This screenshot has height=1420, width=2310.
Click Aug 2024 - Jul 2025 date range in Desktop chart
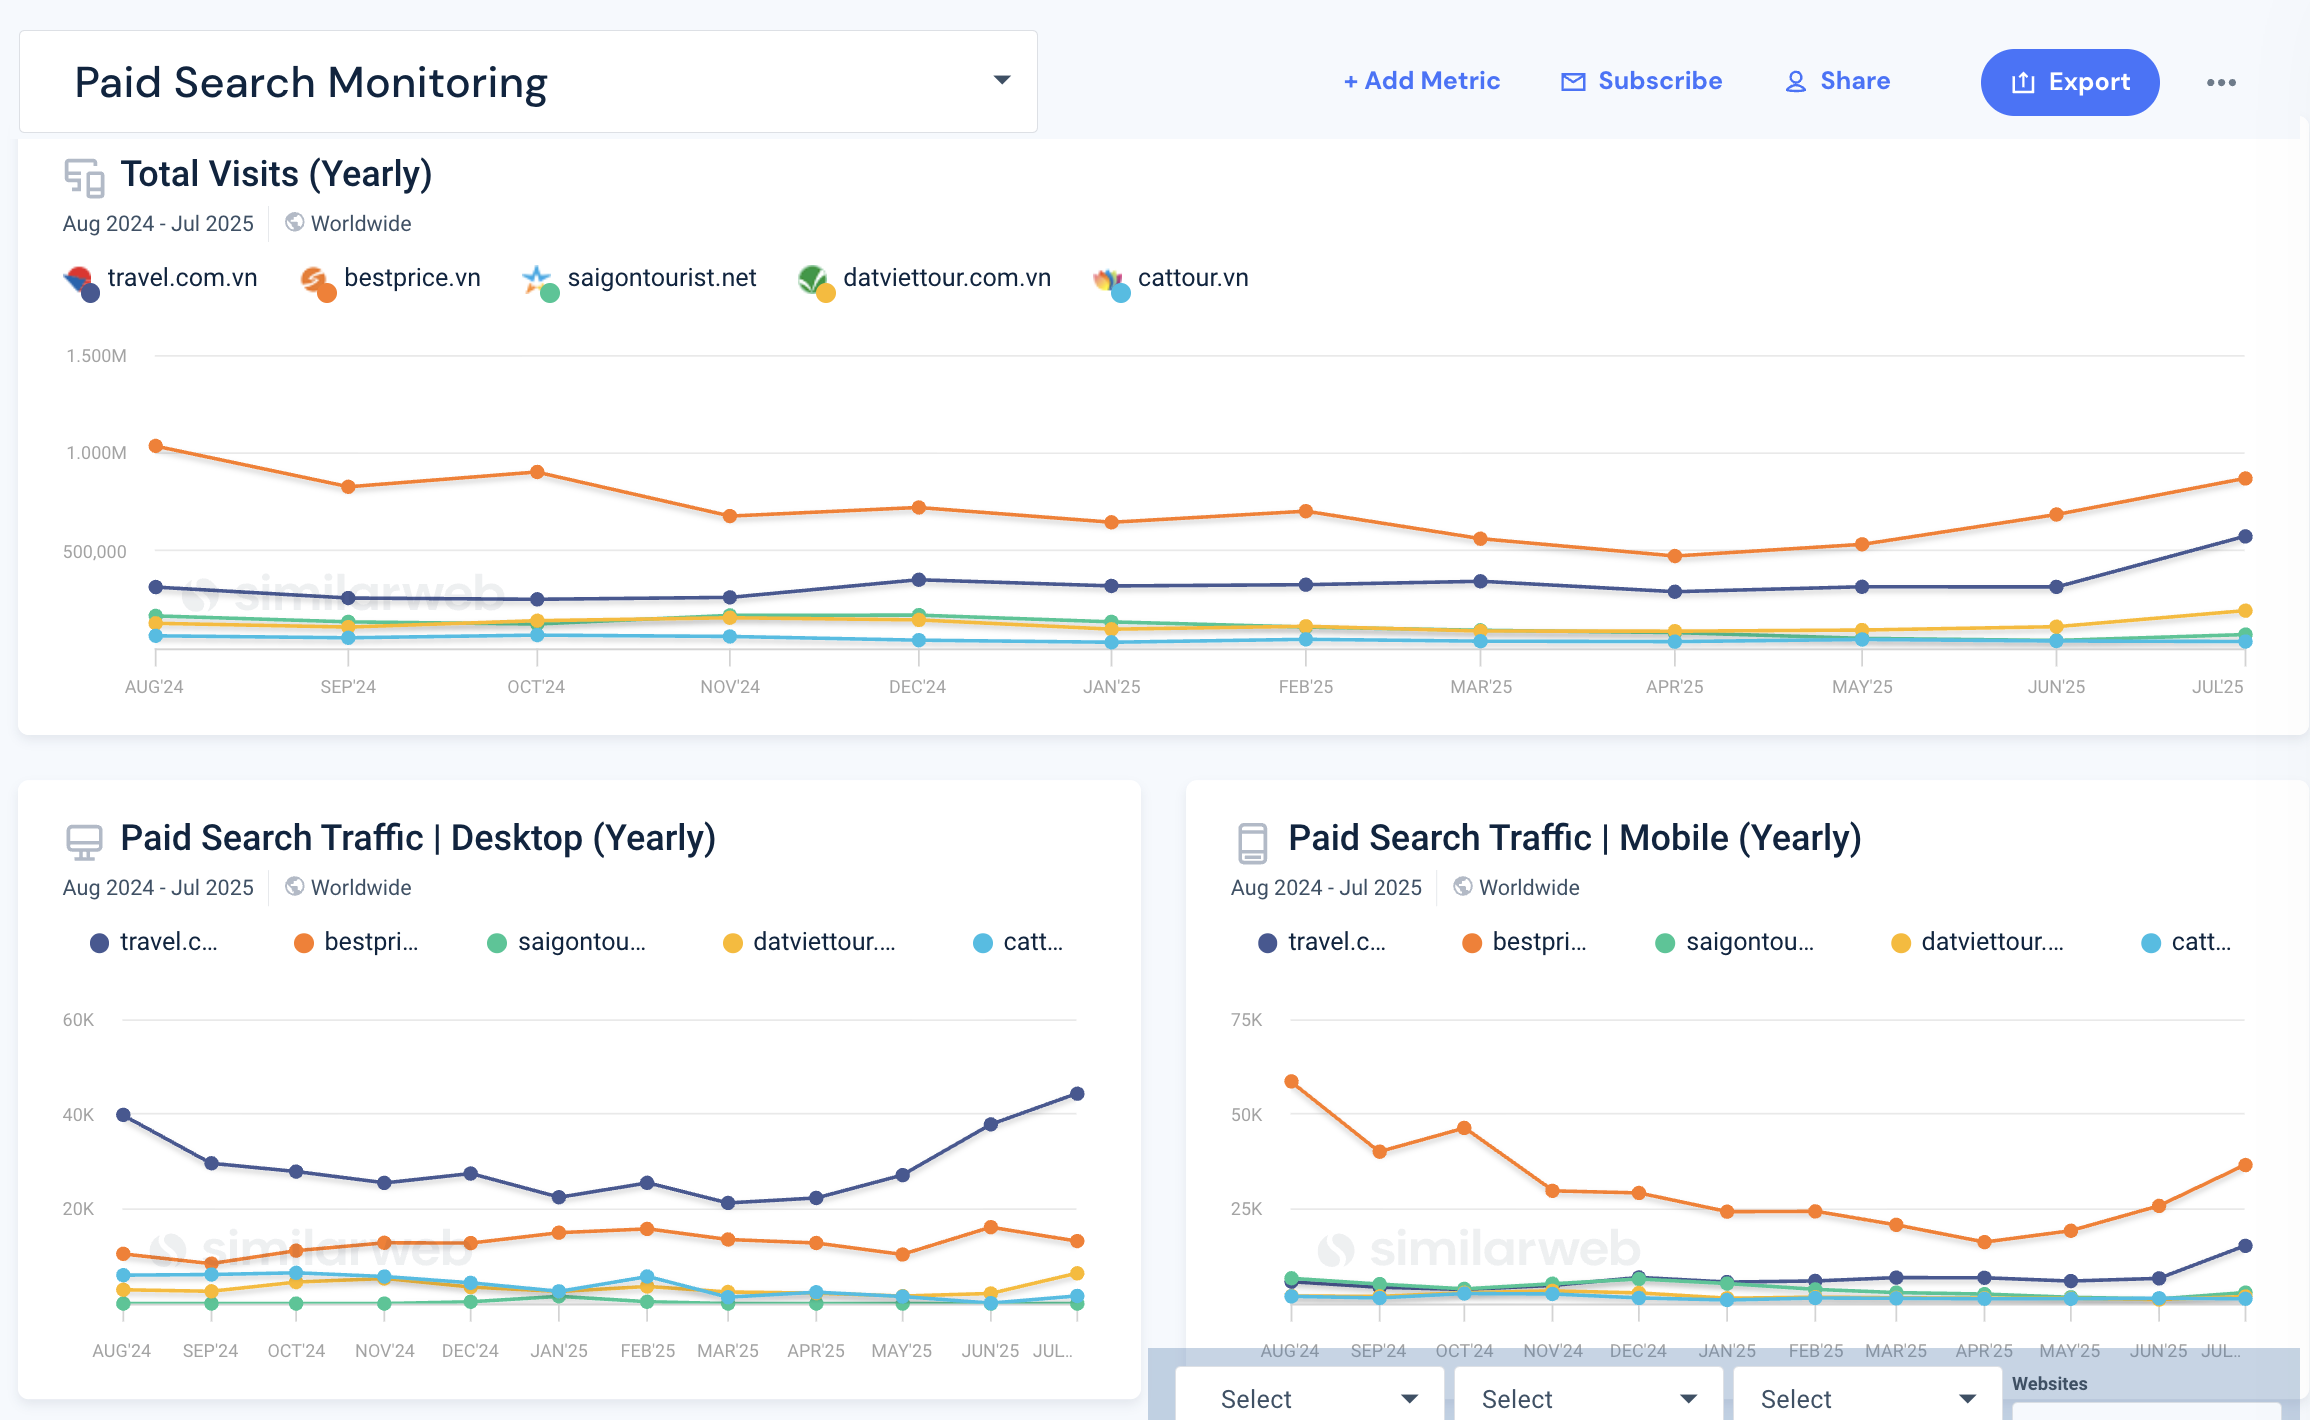158,887
